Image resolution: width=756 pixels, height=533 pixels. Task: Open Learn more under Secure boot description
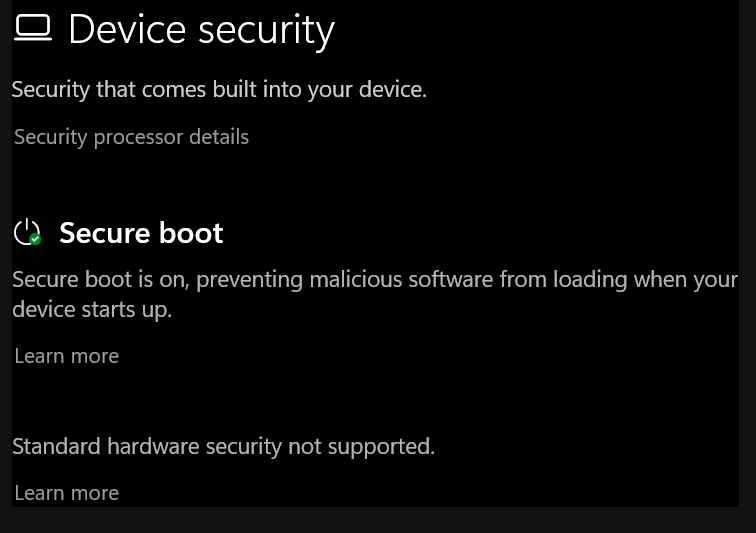[x=67, y=356]
